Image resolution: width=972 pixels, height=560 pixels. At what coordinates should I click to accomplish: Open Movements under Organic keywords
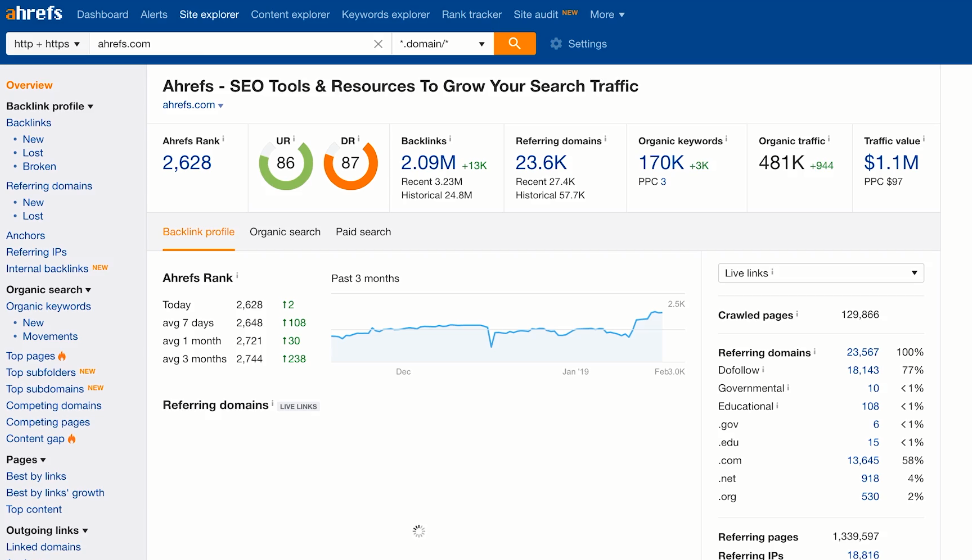[x=50, y=336]
